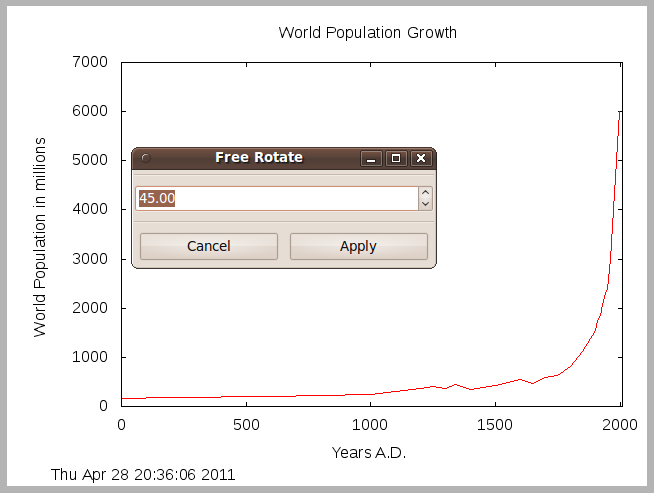This screenshot has width=654, height=493.
Task: Click the Free Rotate title bar text
Action: point(258,158)
